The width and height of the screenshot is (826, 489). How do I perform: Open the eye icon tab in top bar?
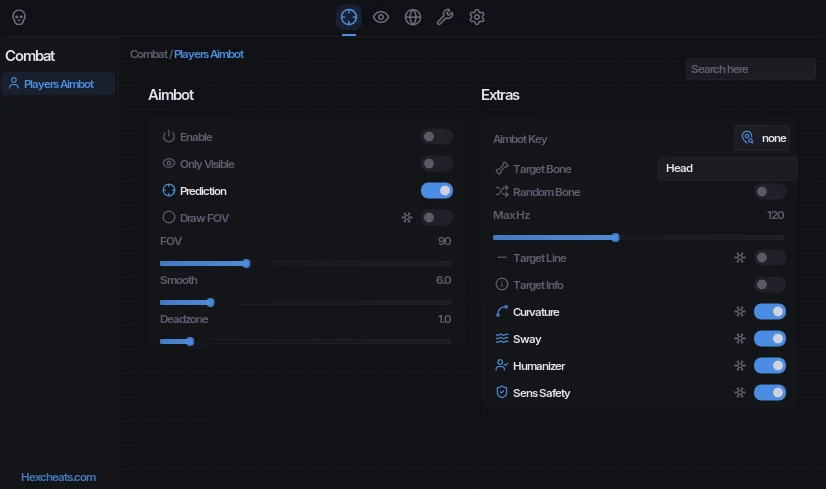[381, 17]
